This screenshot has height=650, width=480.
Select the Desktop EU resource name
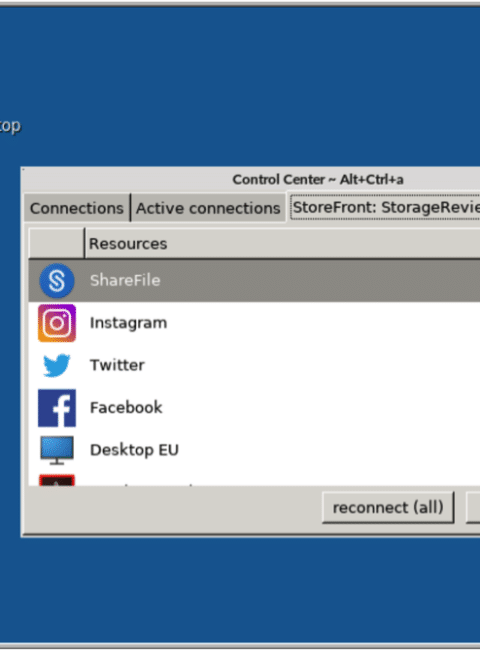(x=134, y=450)
